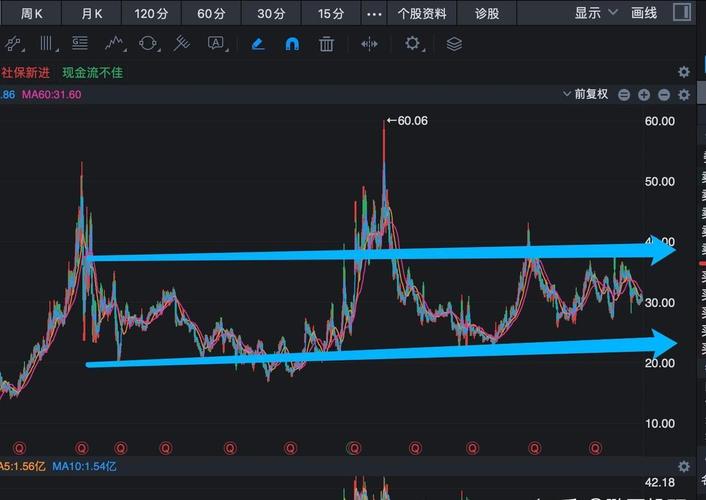Delete drawings with the trash icon
The width and height of the screenshot is (706, 500).
coord(326,44)
